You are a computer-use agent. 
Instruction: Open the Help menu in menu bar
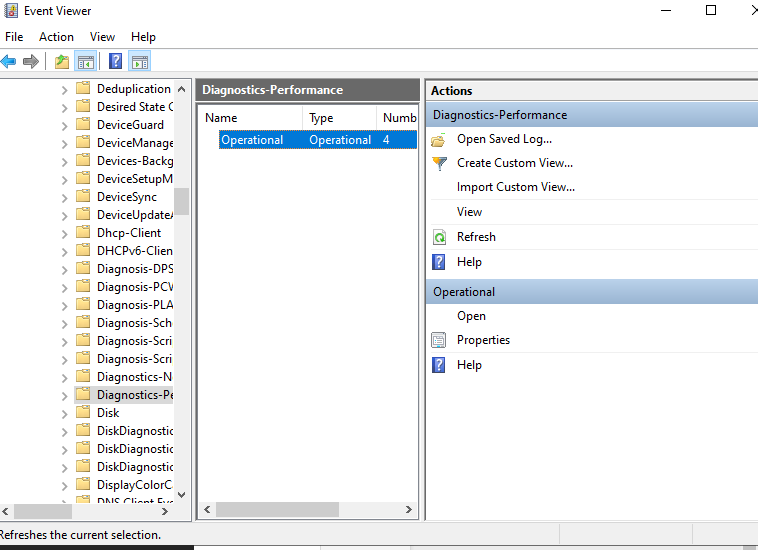(143, 37)
